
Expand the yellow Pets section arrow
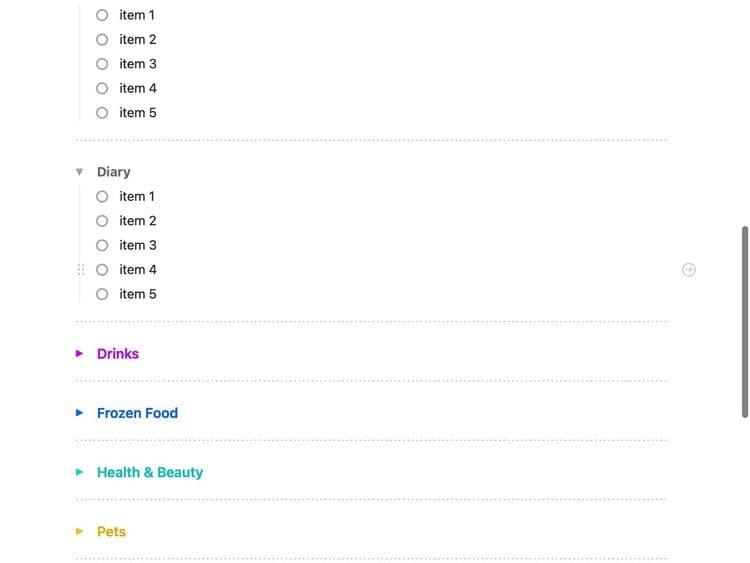tap(79, 531)
